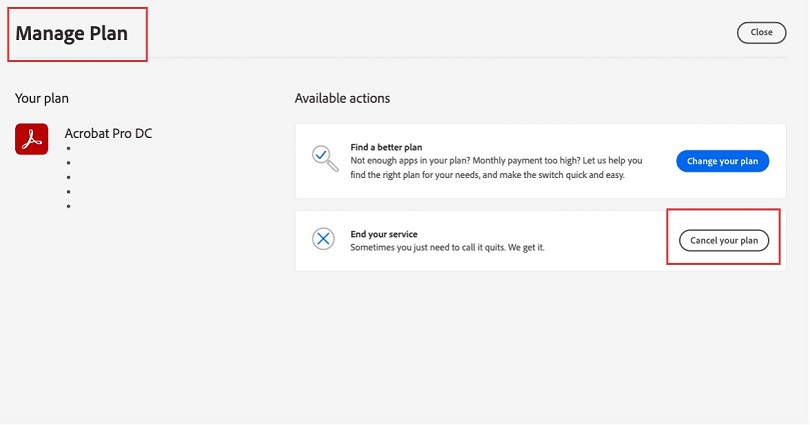Click the 'Not enough apps in your plan?' description
The height and width of the screenshot is (425, 810).
click(x=496, y=168)
